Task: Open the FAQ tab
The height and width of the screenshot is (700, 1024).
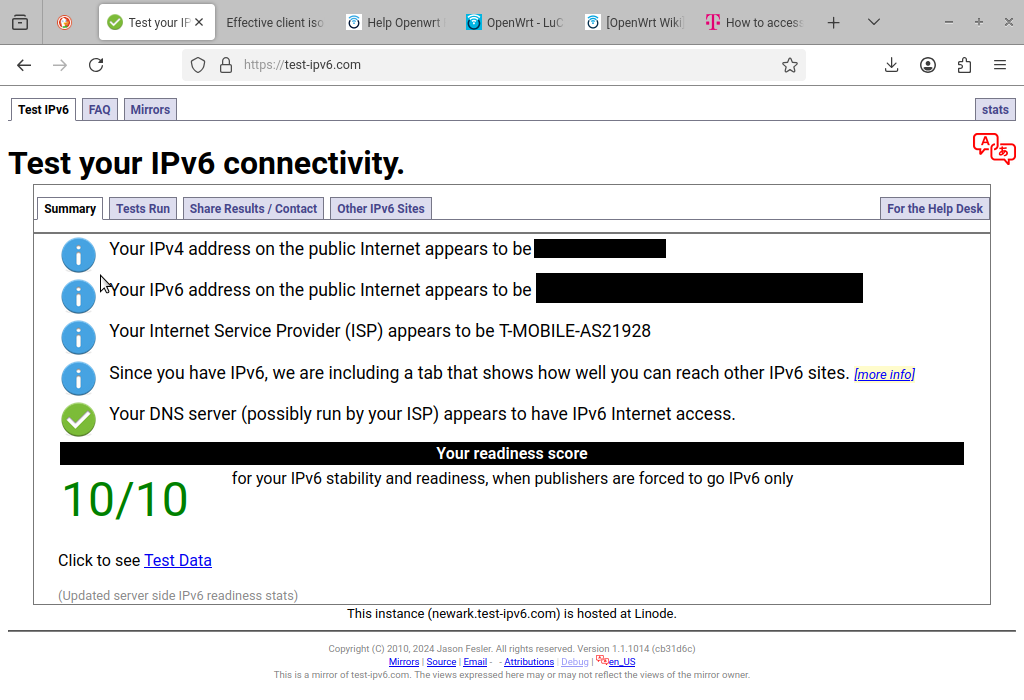Action: coord(99,110)
